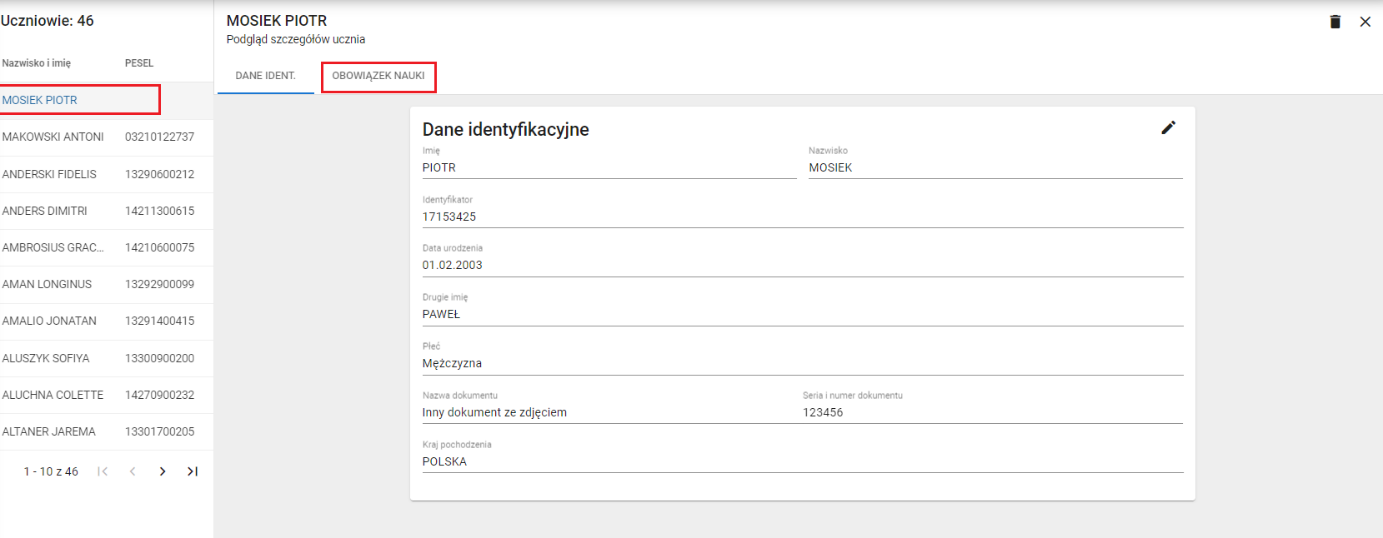Viewport: 1383px width, 538px height.
Task: Switch to Dane Ident. tab
Action: click(x=265, y=77)
